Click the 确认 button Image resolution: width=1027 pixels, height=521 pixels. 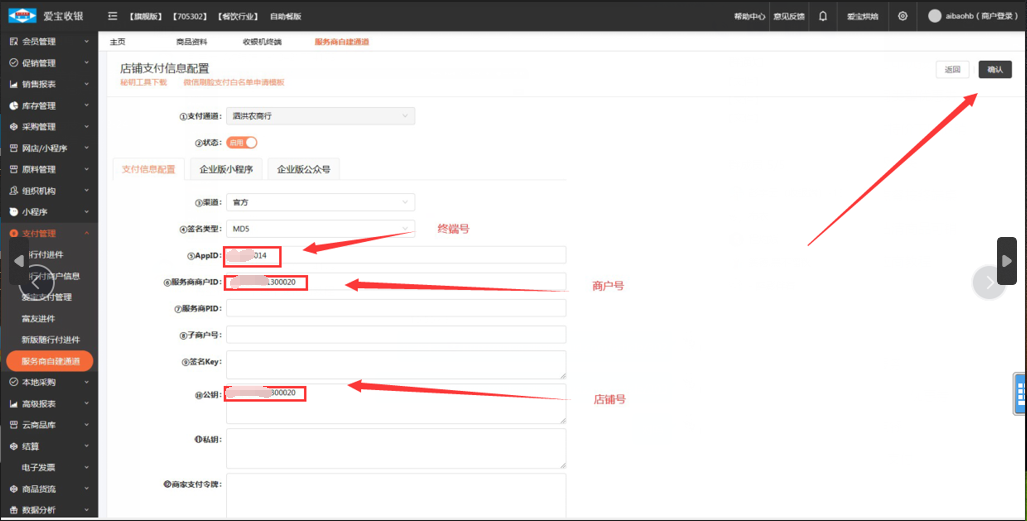[995, 69]
